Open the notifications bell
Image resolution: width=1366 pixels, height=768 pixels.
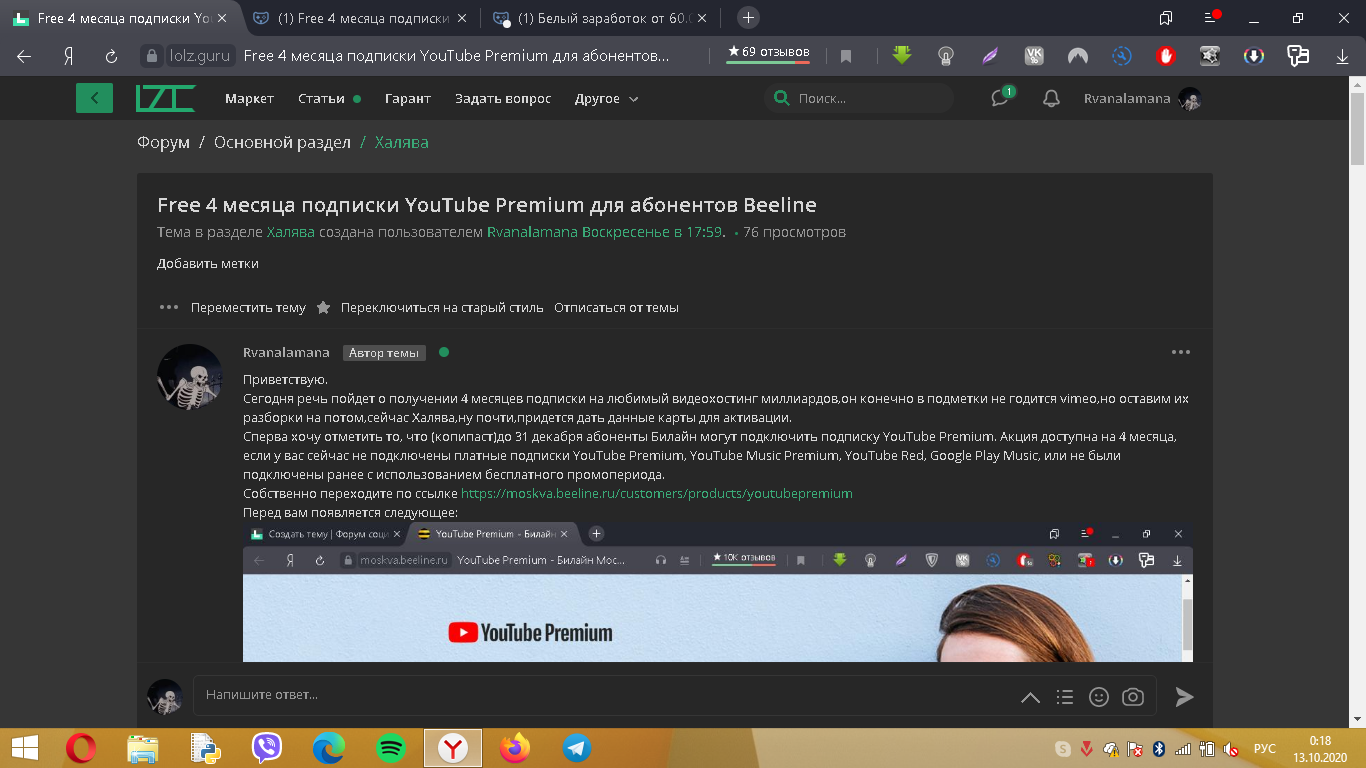[1051, 98]
